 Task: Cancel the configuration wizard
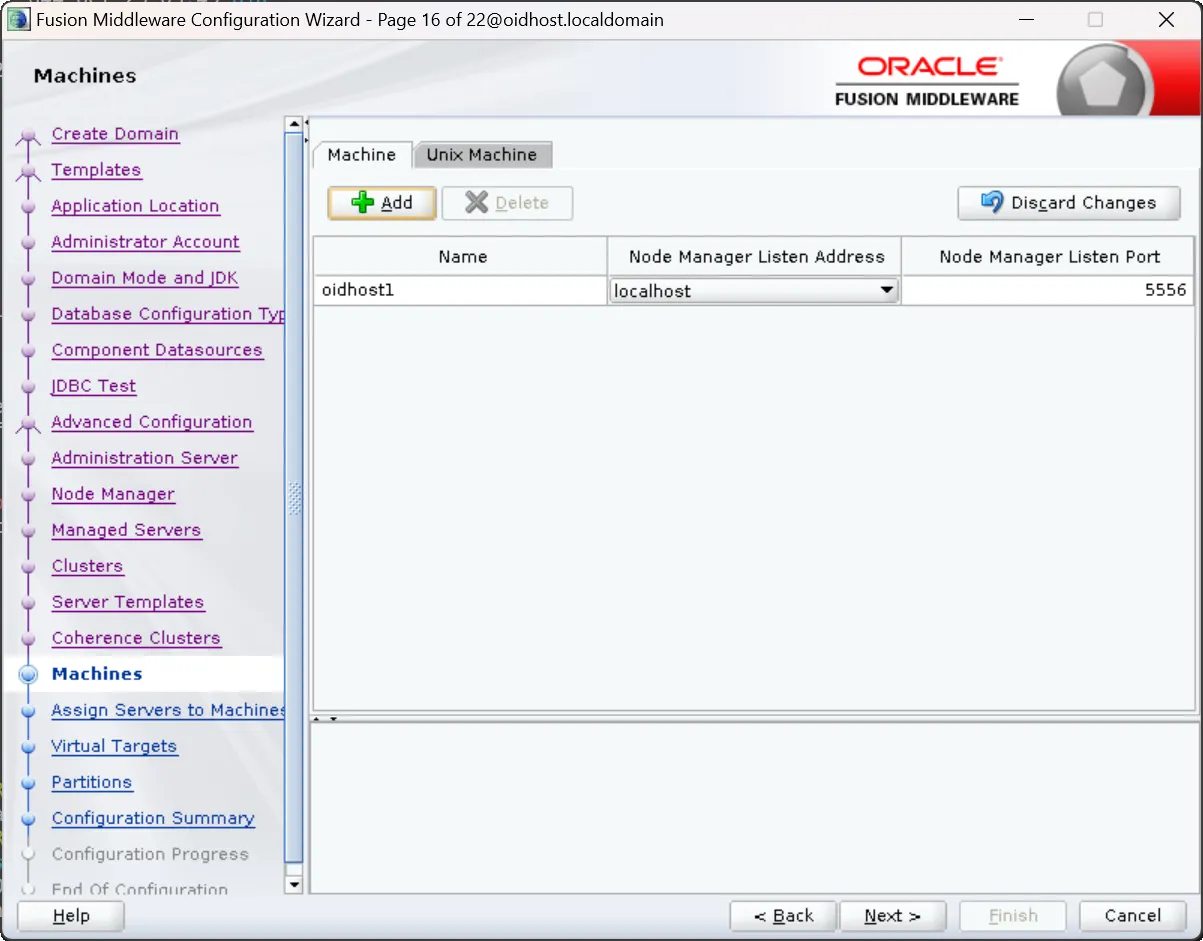(x=1133, y=916)
